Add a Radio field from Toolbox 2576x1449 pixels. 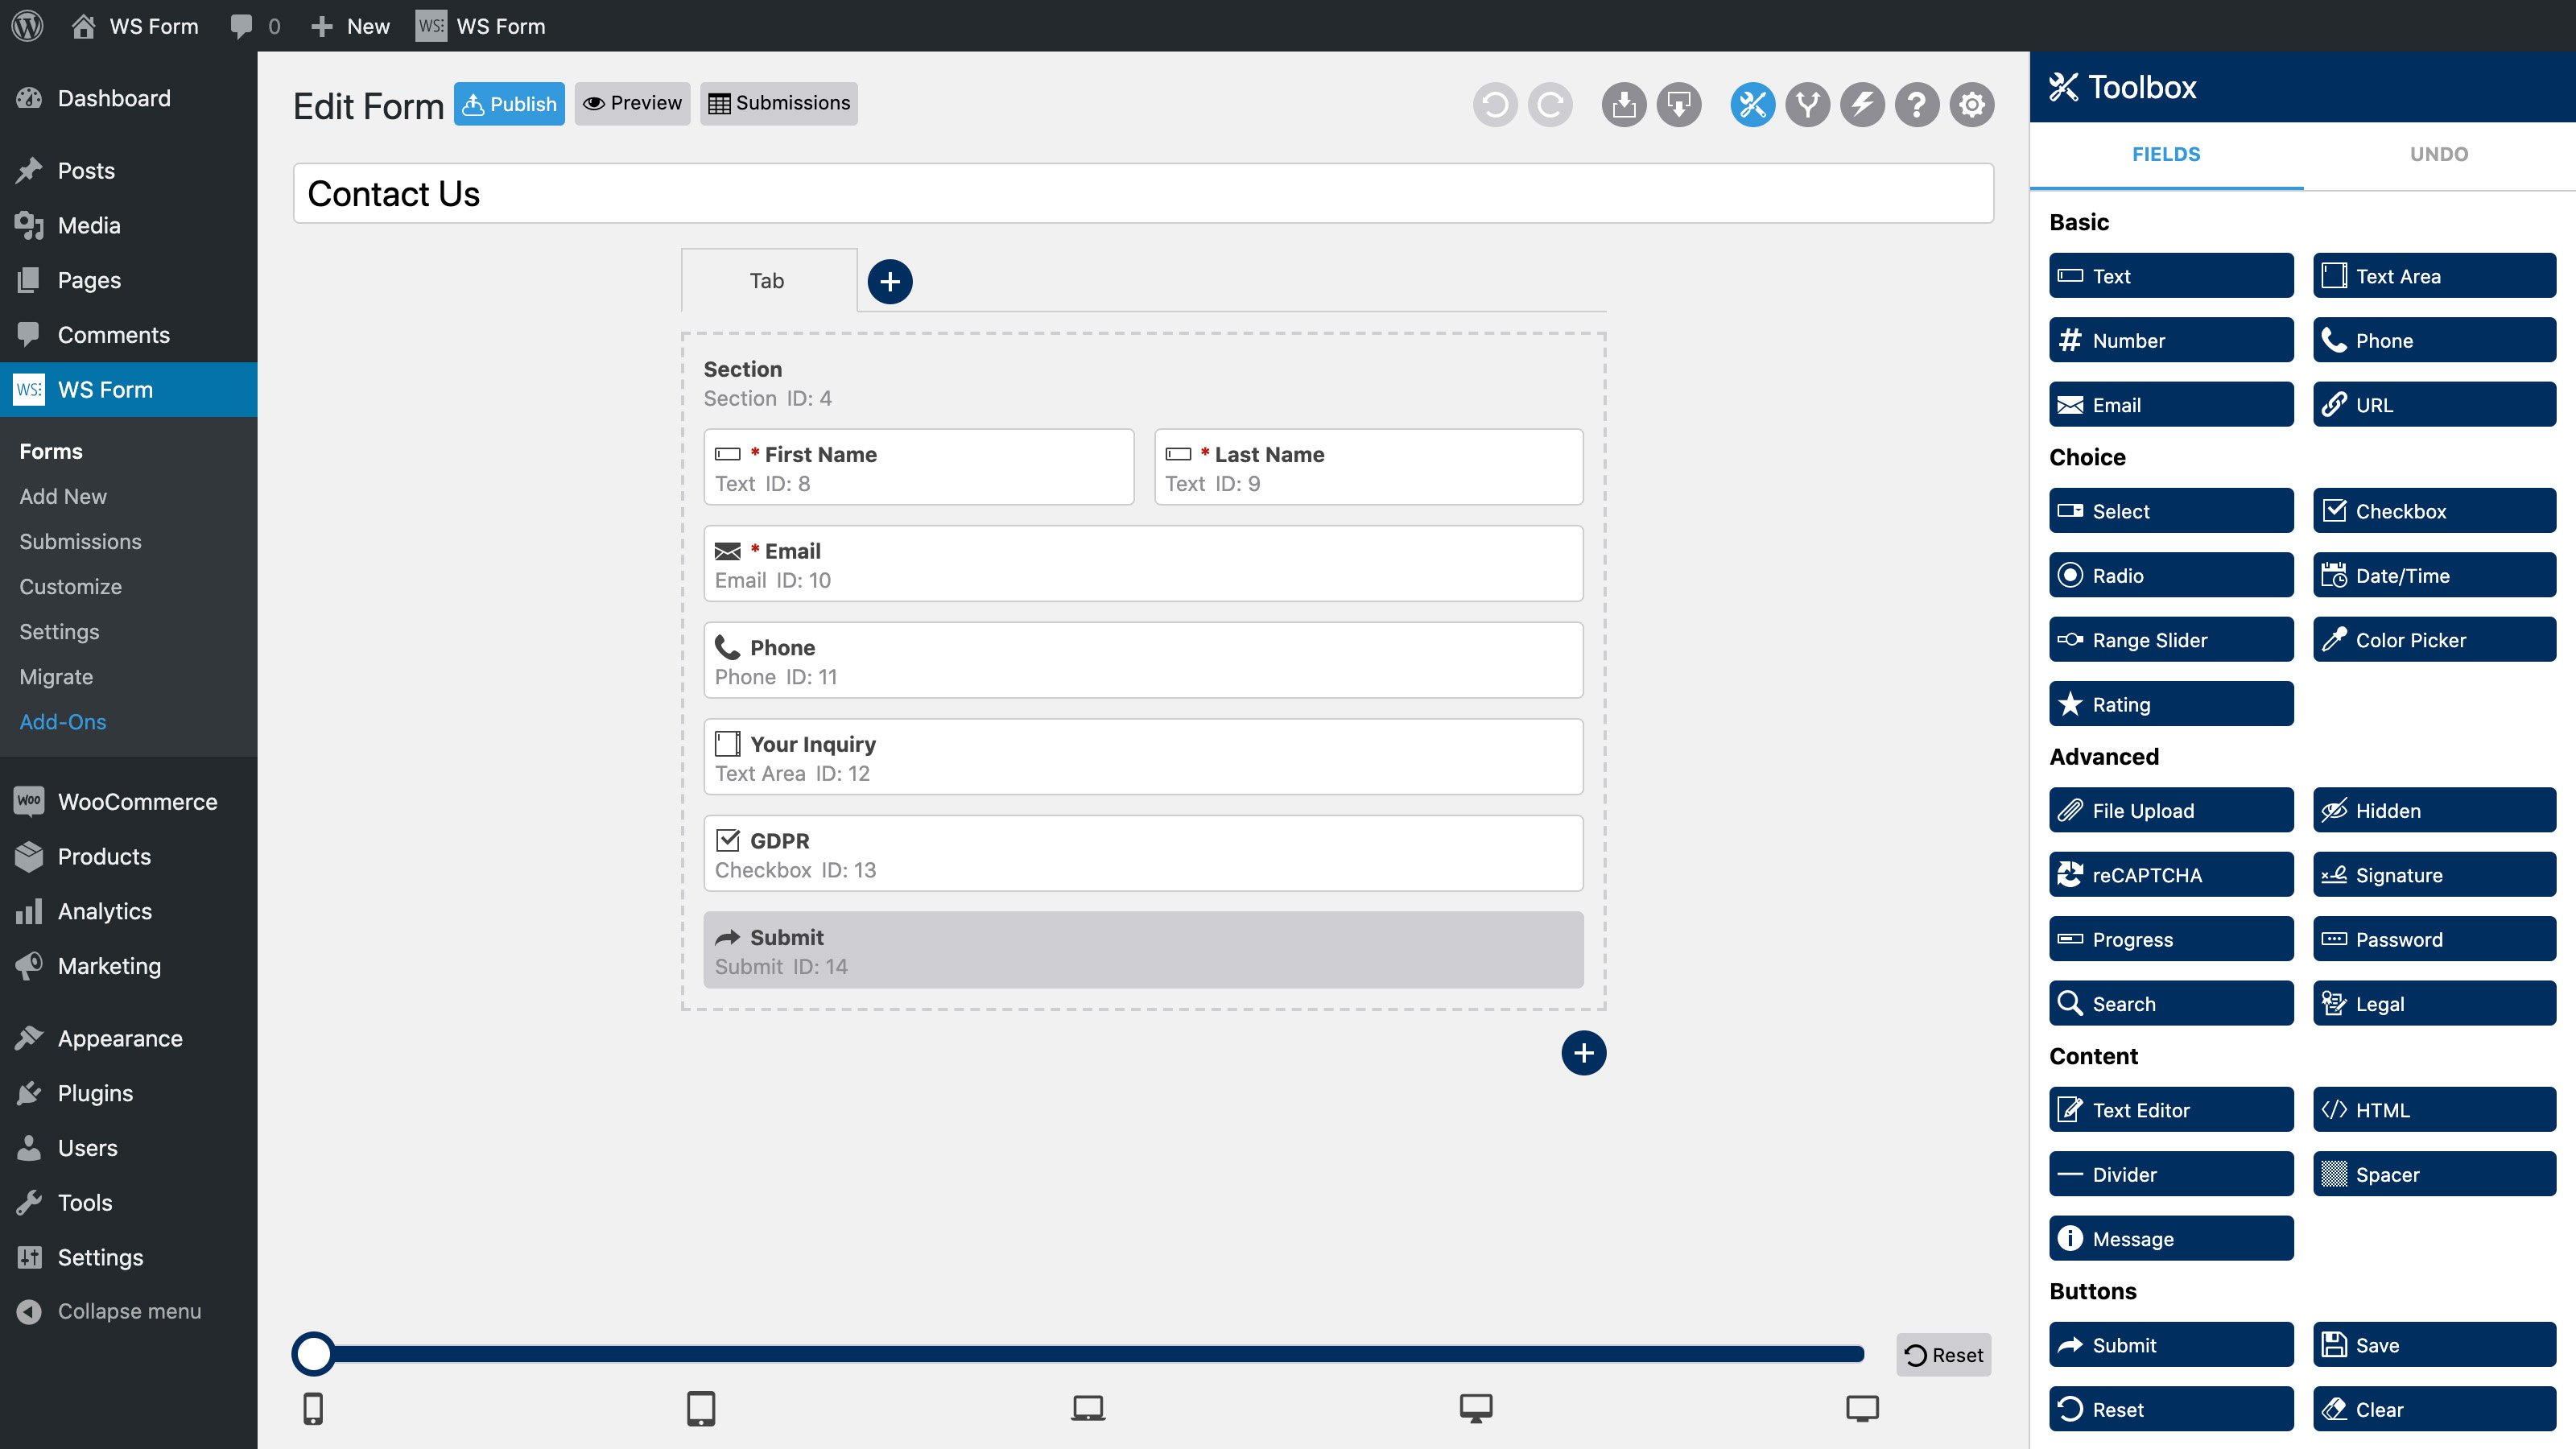click(x=2171, y=576)
